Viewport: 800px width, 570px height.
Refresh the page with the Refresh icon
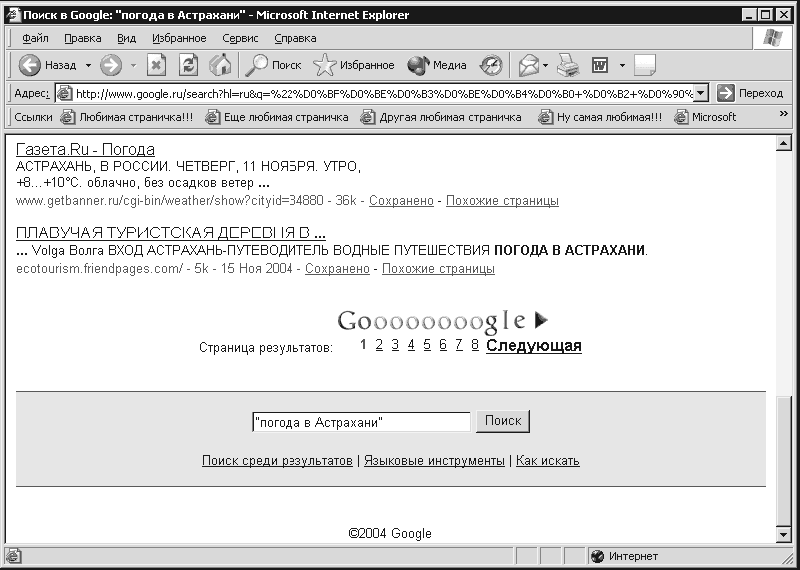tap(188, 65)
